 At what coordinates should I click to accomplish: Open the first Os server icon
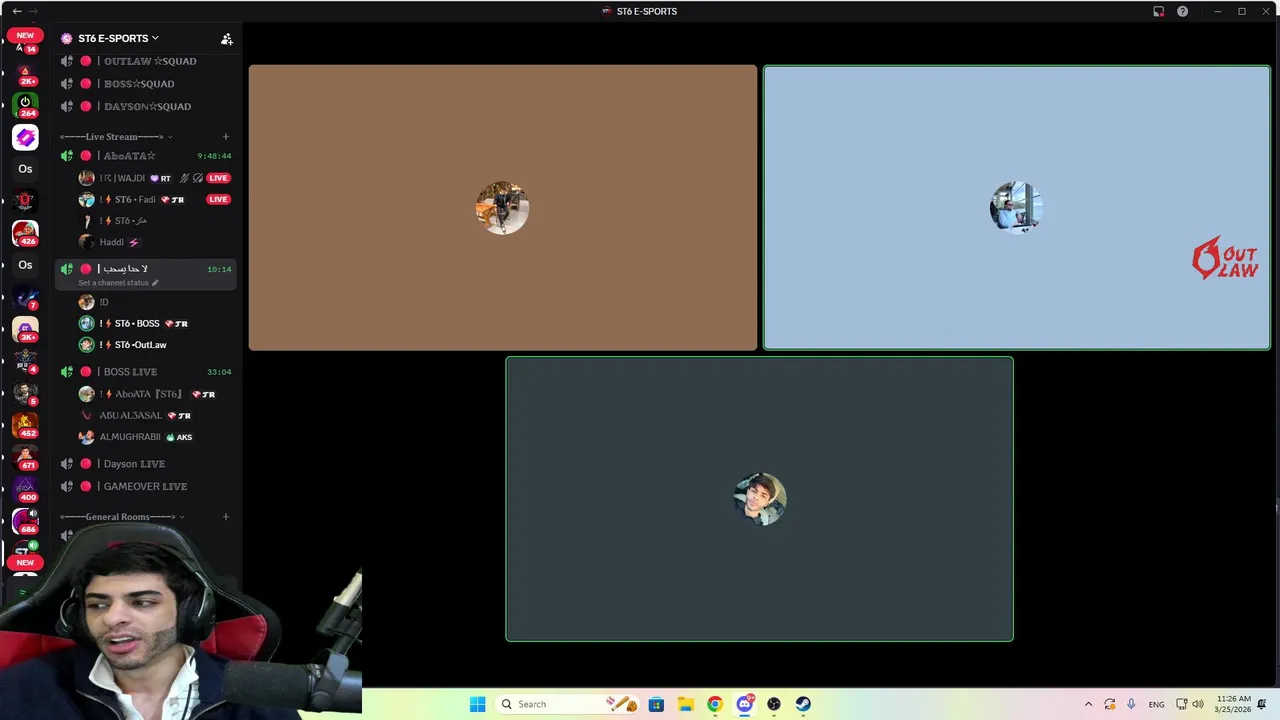pyautogui.click(x=25, y=169)
